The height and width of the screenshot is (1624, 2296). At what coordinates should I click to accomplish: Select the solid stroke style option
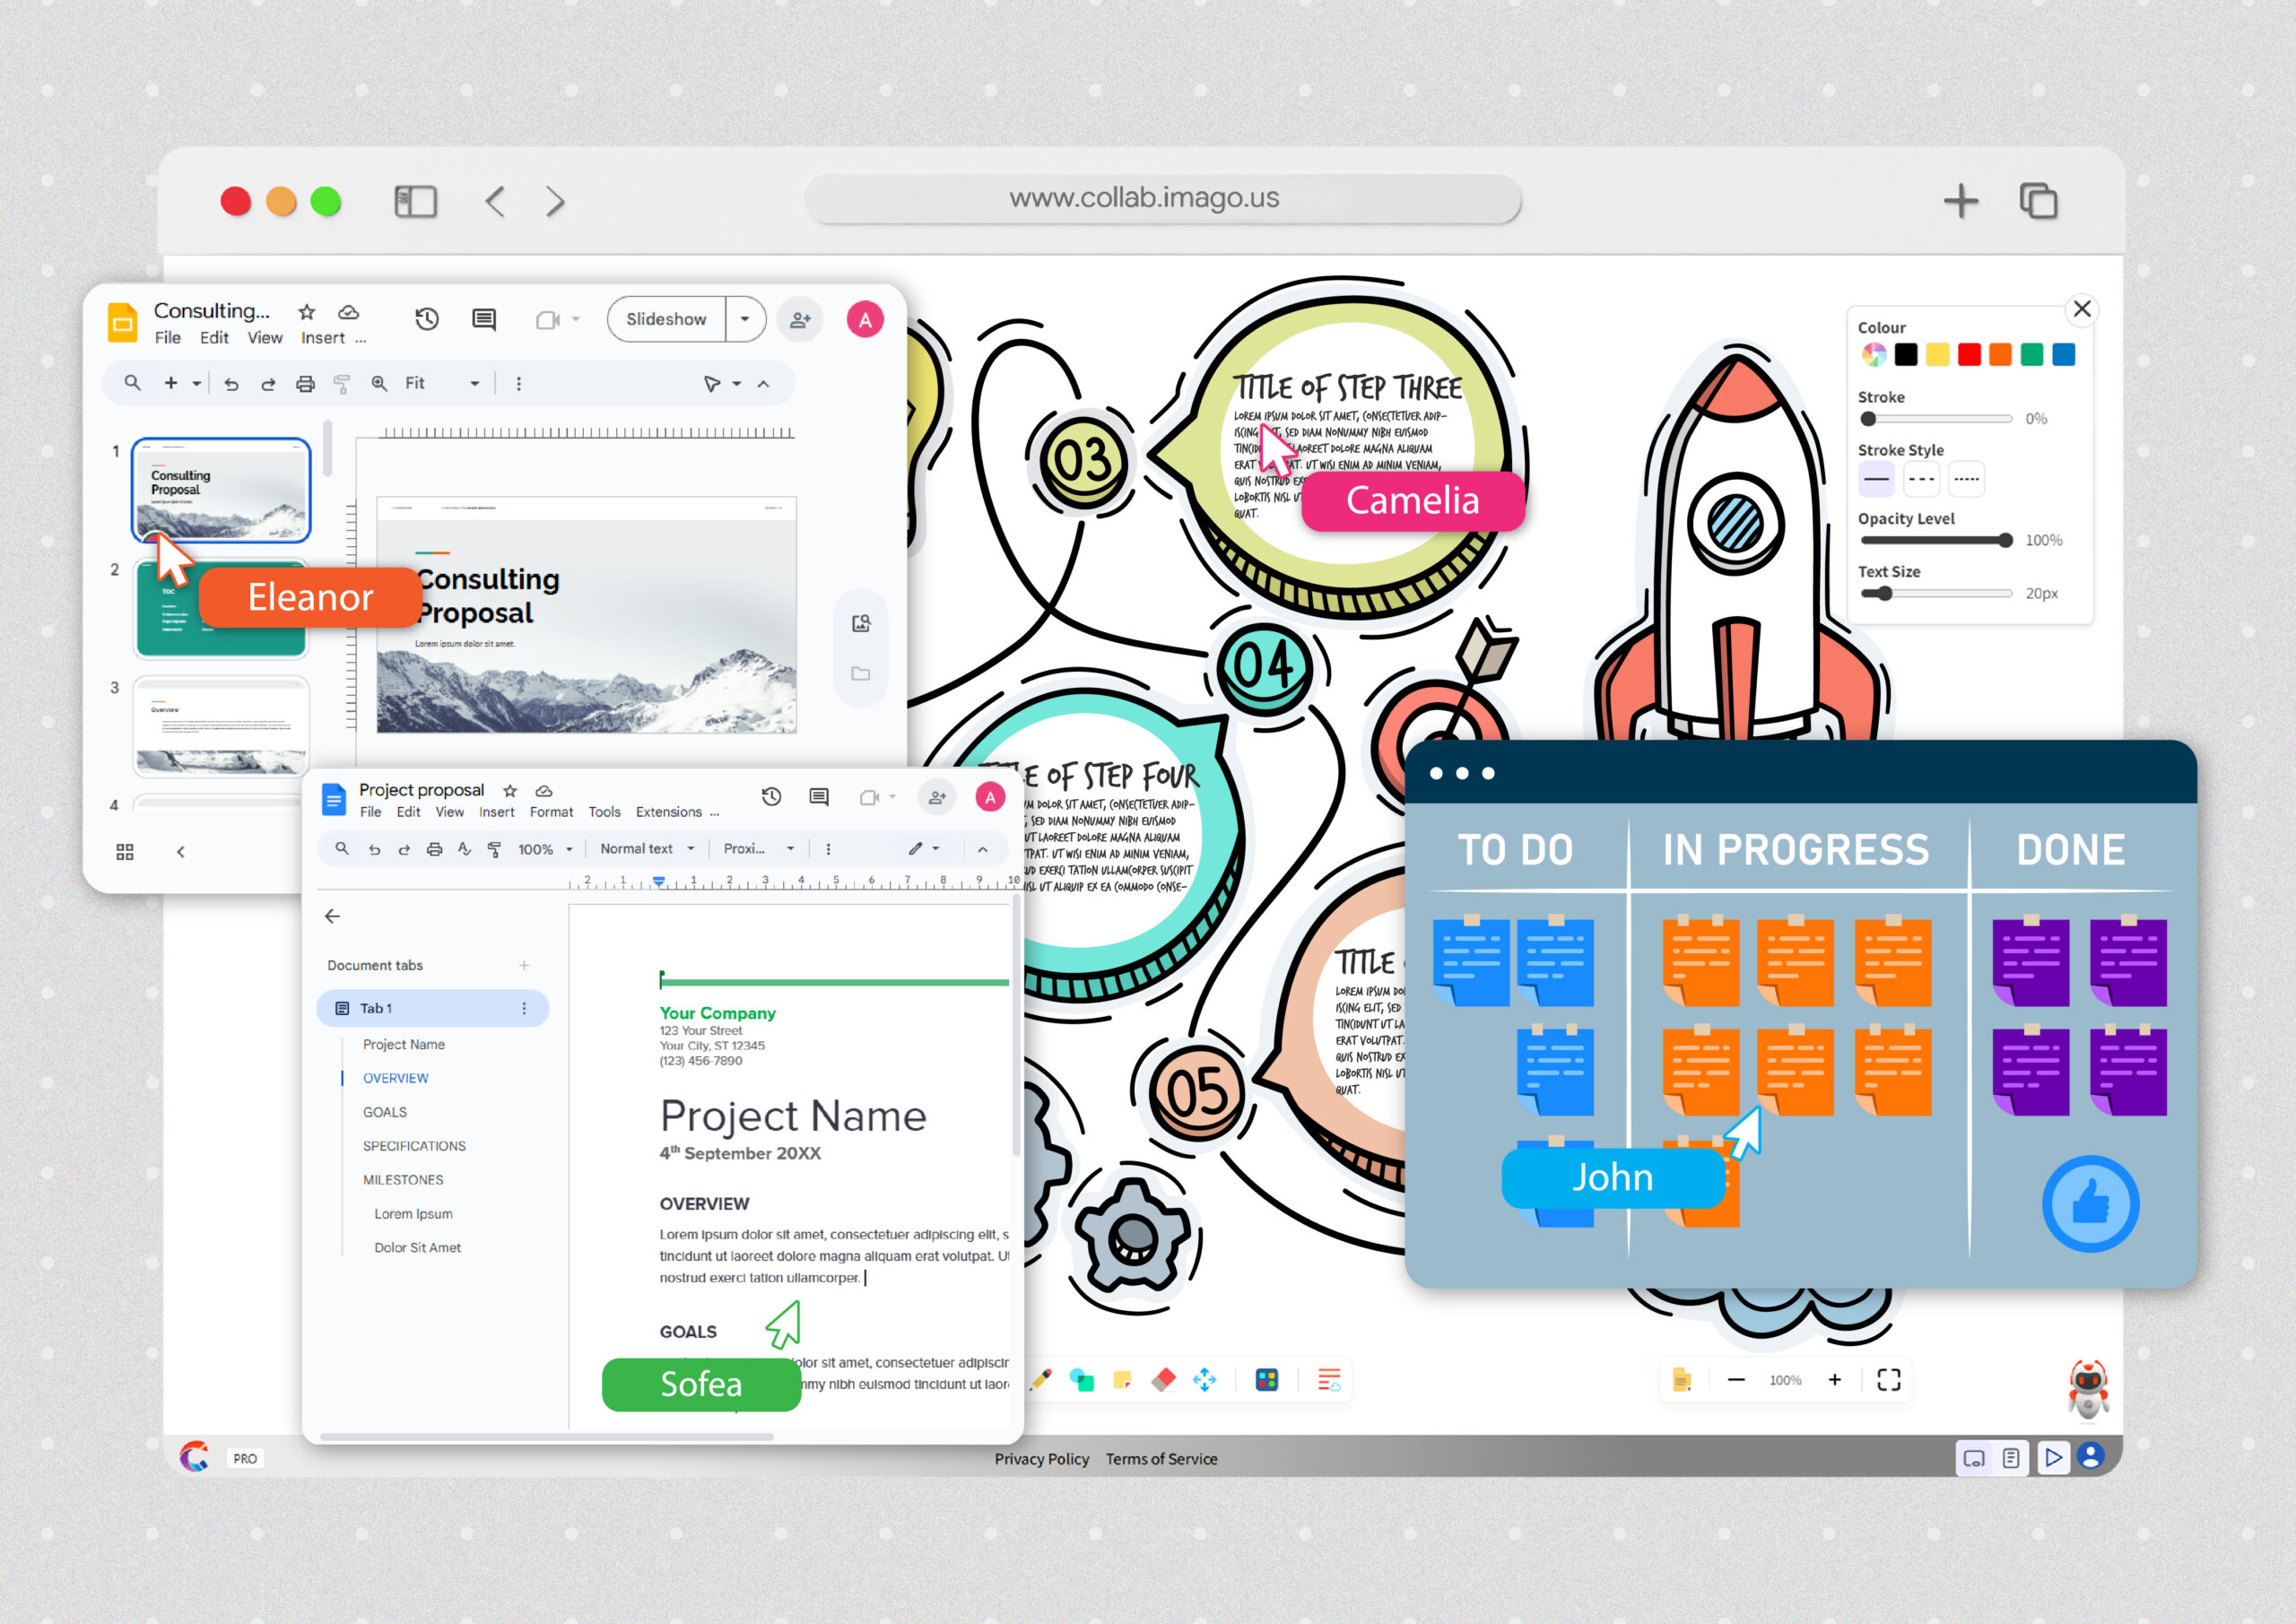(x=1876, y=479)
